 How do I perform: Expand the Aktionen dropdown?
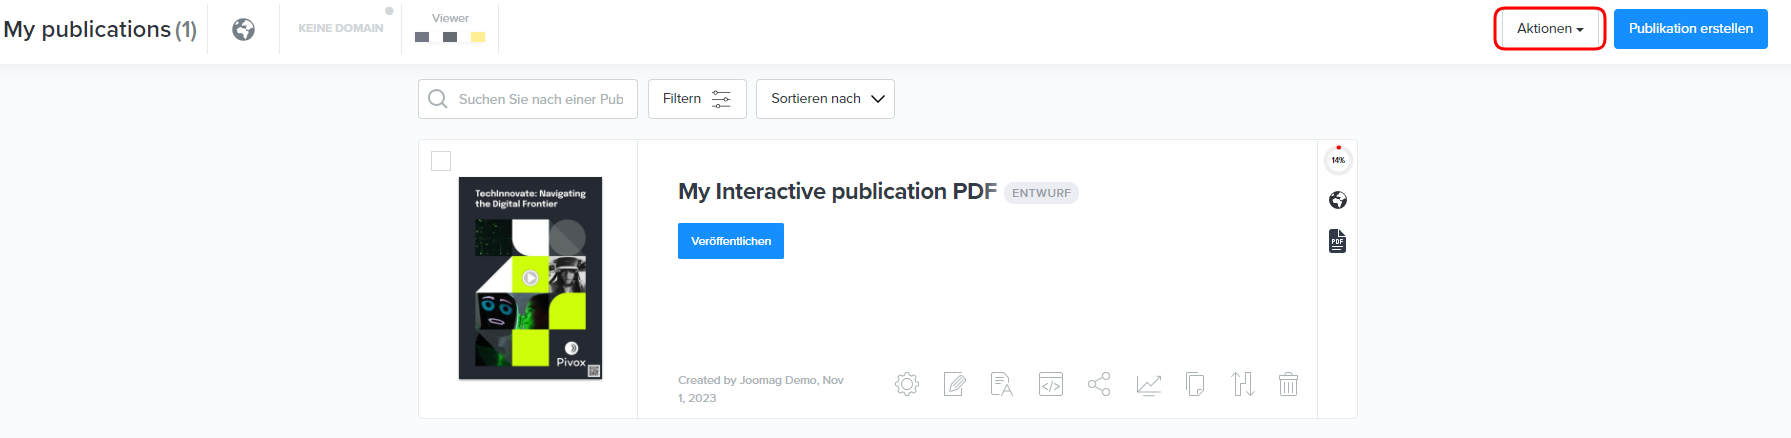(1549, 29)
